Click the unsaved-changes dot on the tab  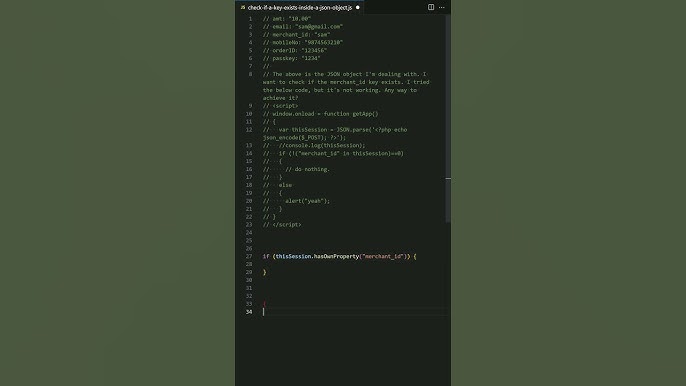[x=357, y=7]
